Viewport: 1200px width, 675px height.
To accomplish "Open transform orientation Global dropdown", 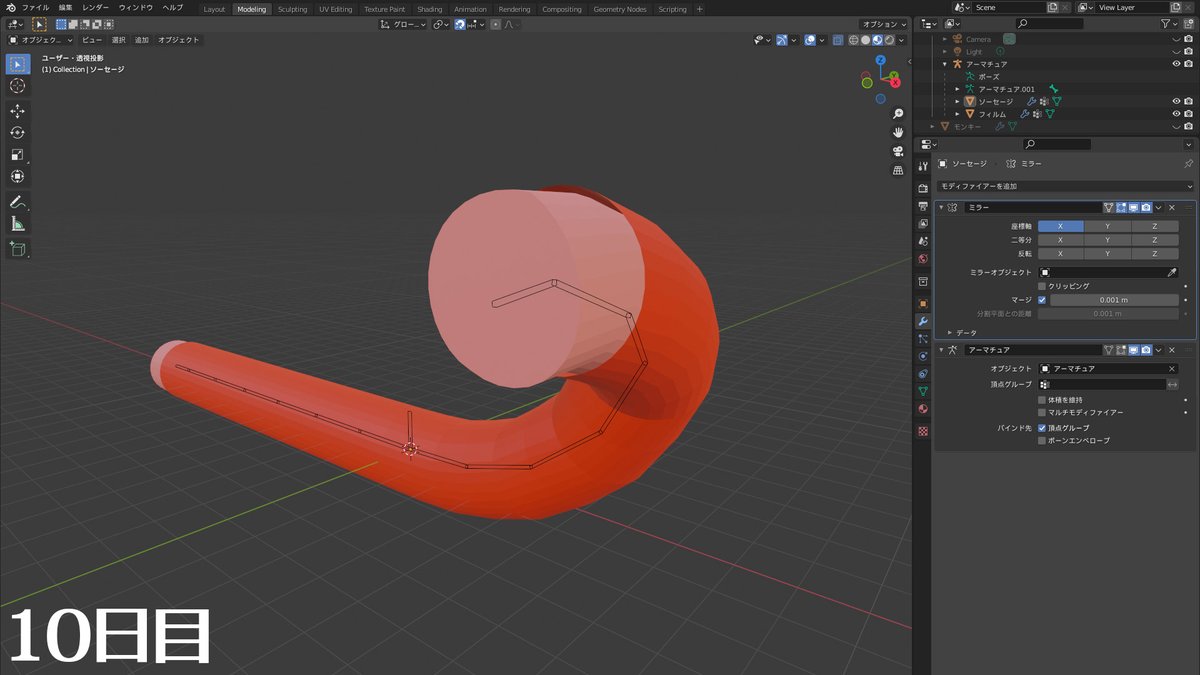I will click(x=404, y=24).
